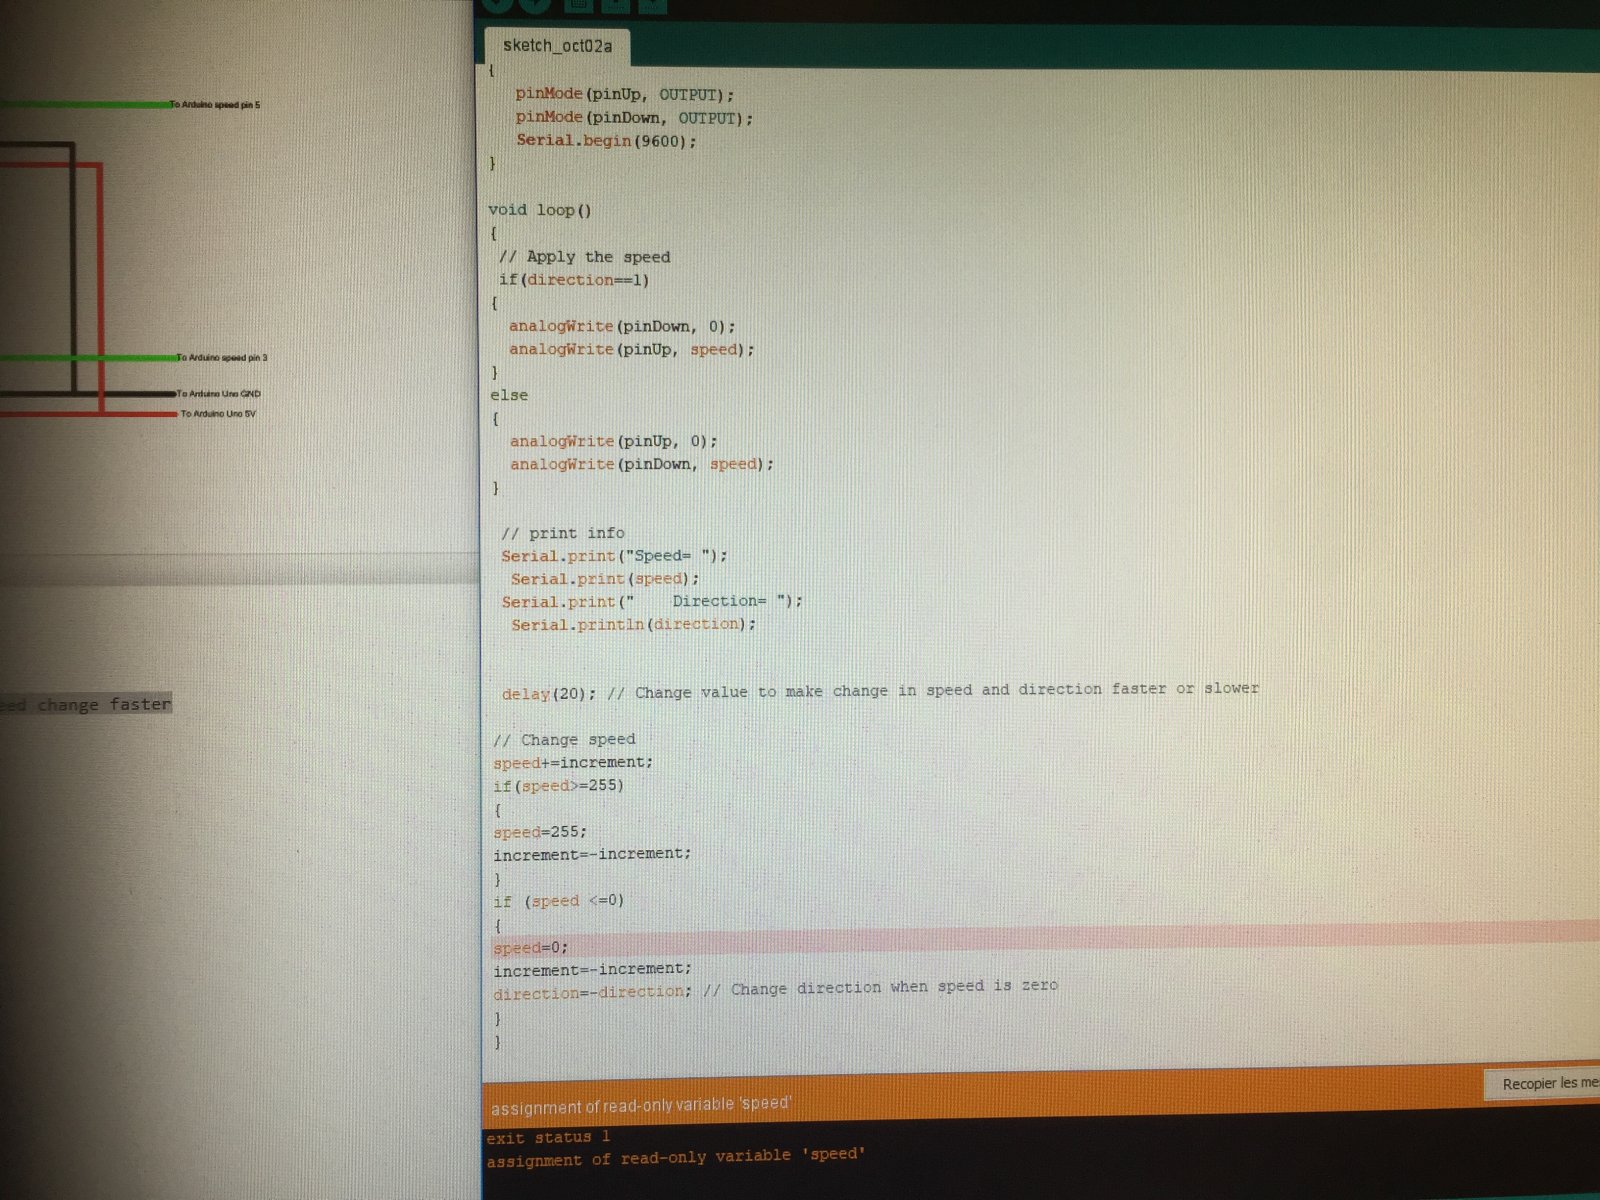Click the highlighted line "speed=0;"
1600x1200 pixels.
point(531,947)
